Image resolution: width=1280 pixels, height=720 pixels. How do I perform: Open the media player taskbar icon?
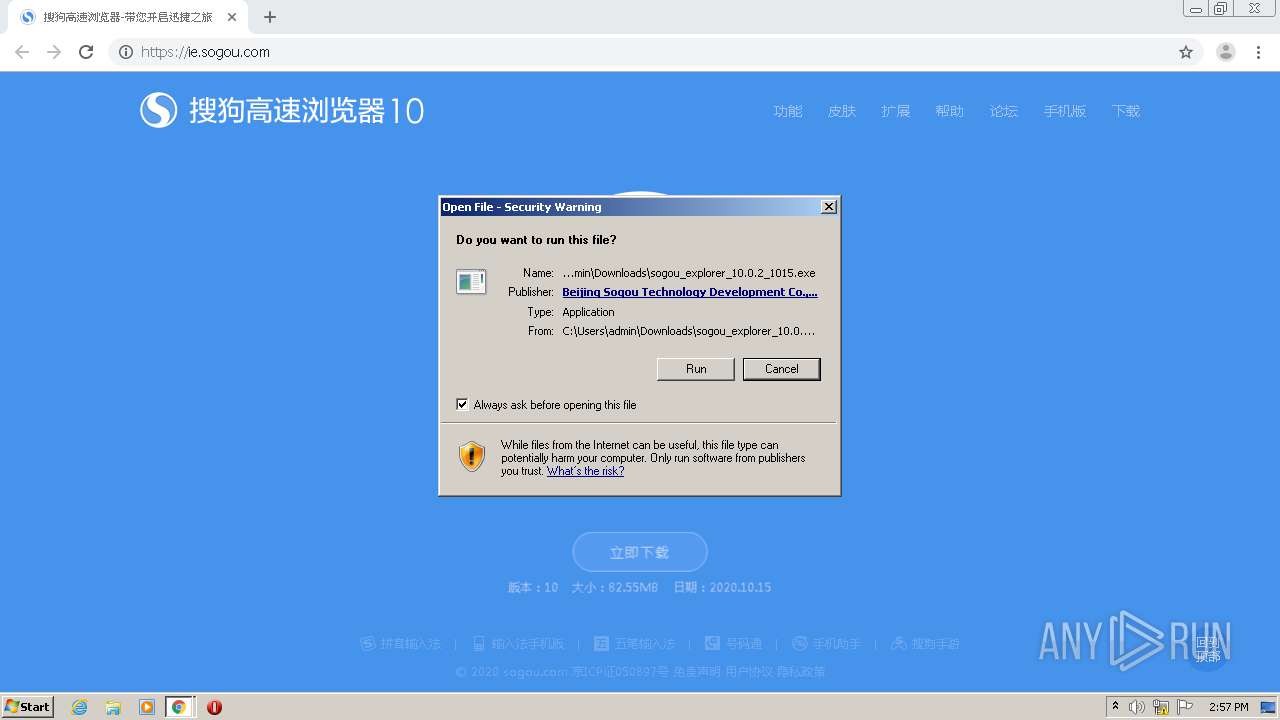click(x=147, y=707)
